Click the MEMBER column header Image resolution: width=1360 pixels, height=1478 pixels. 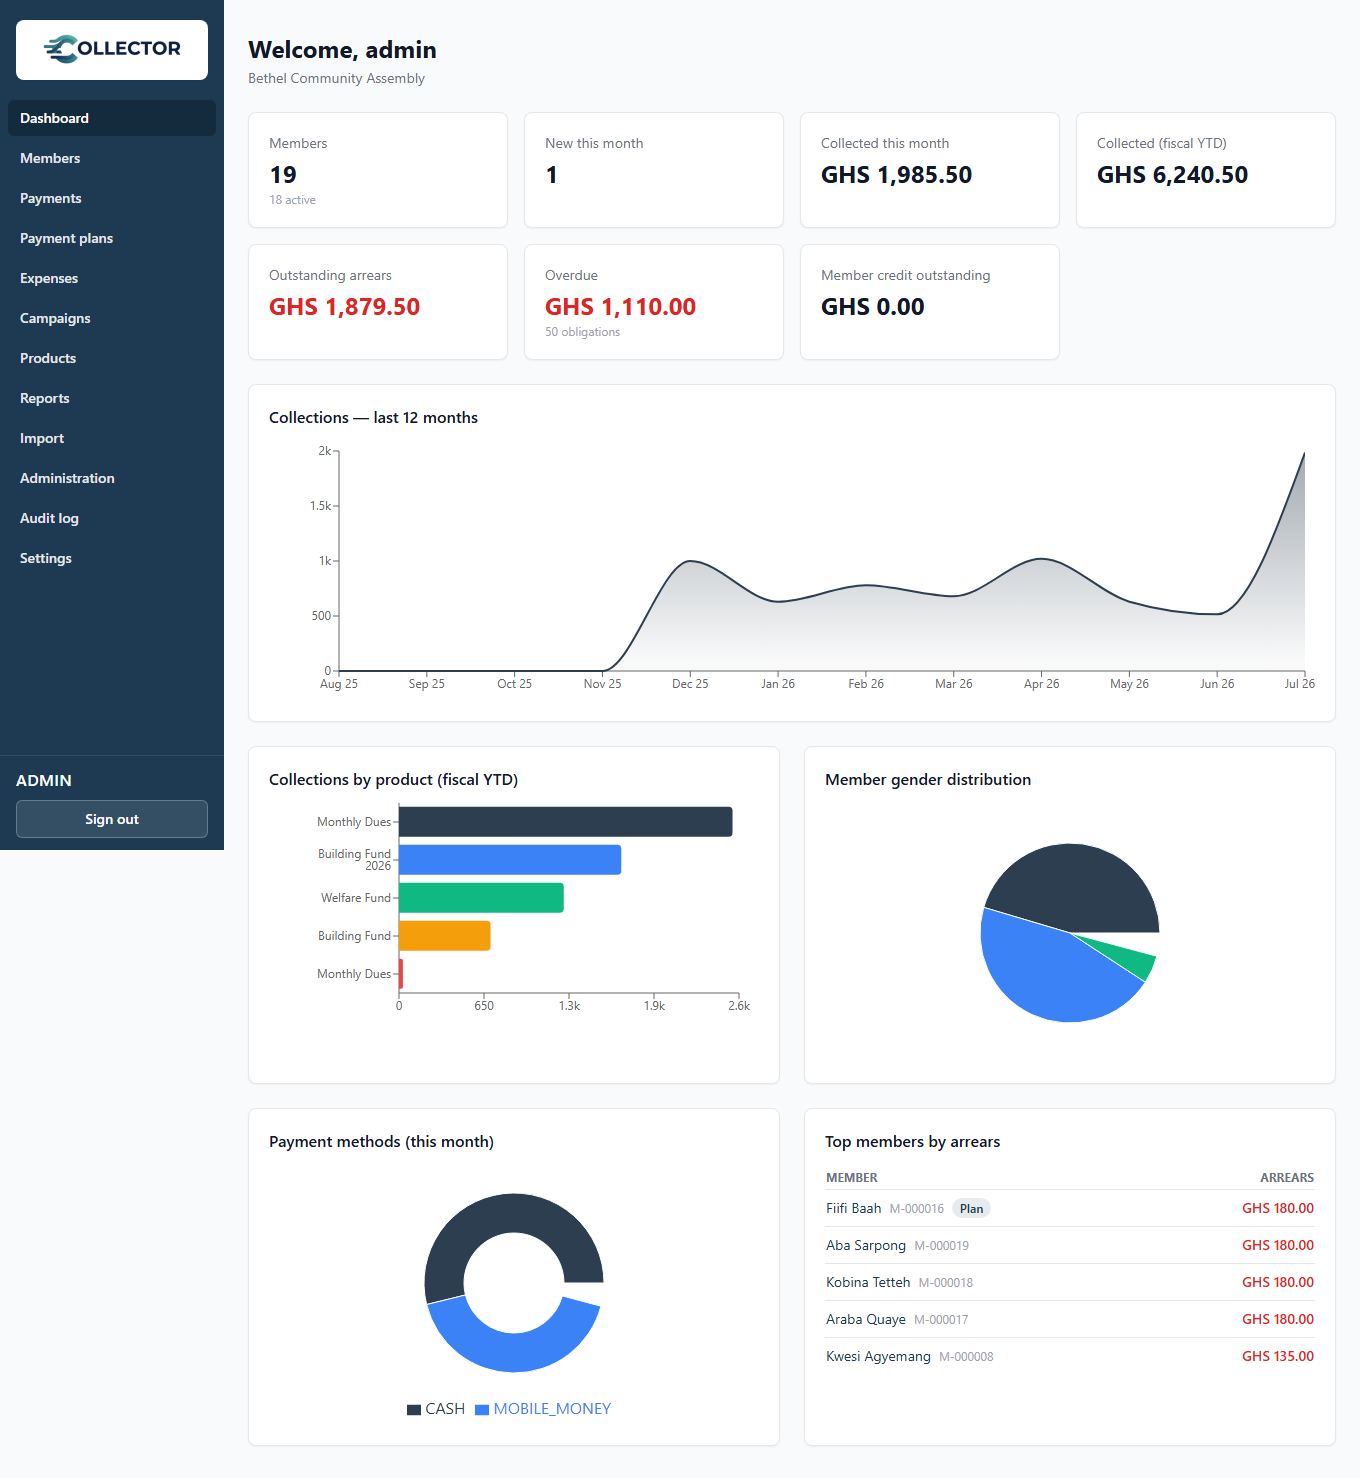[x=852, y=1178]
